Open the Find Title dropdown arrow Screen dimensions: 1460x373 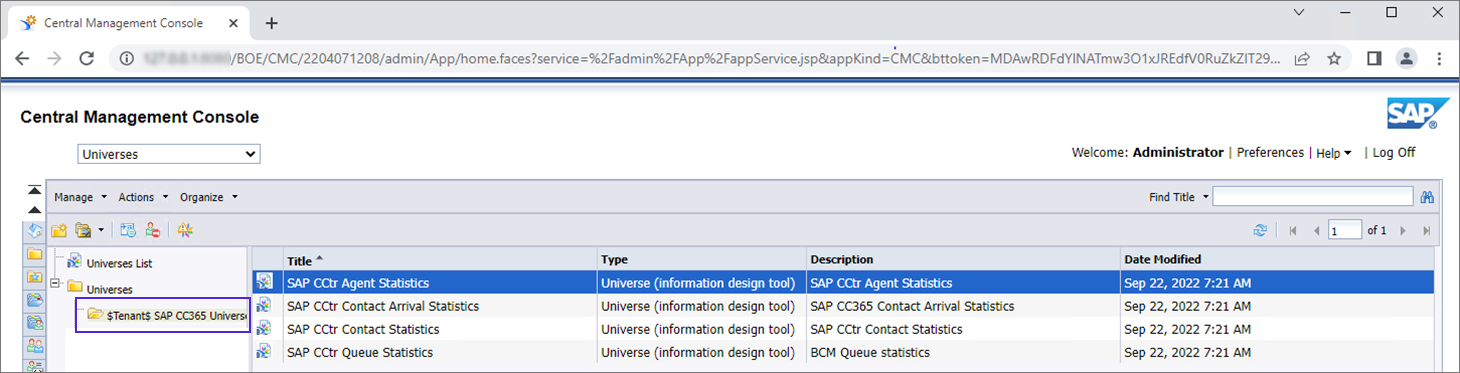(1206, 197)
